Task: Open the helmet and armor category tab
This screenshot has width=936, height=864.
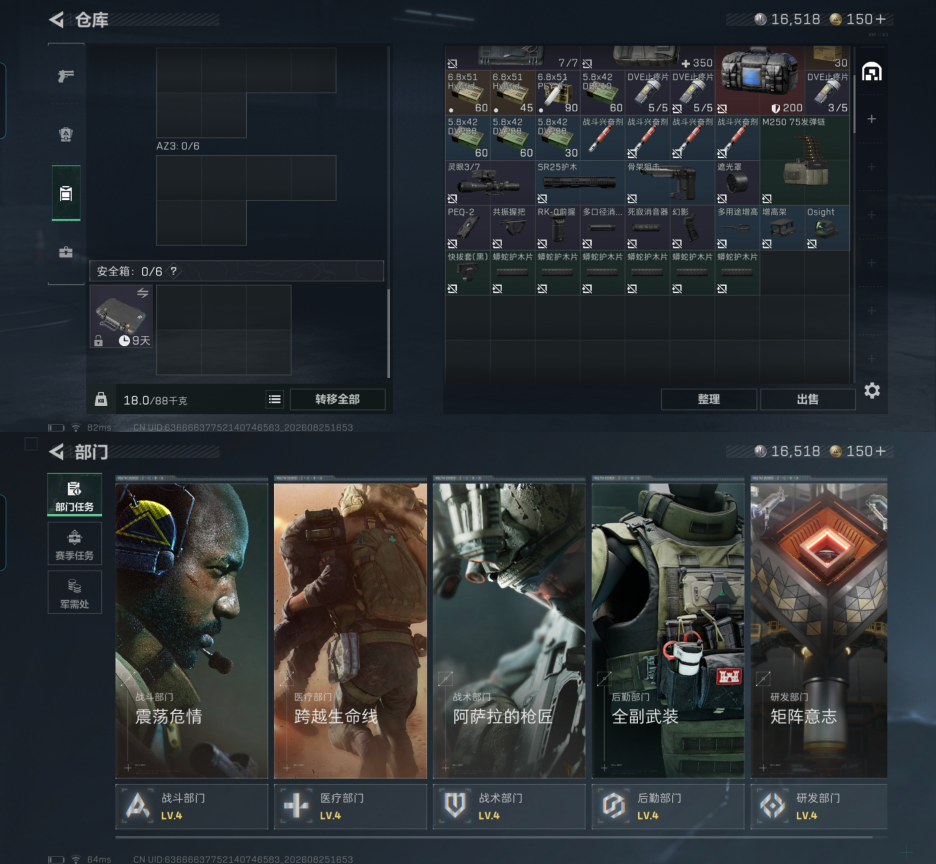Action: (66, 134)
